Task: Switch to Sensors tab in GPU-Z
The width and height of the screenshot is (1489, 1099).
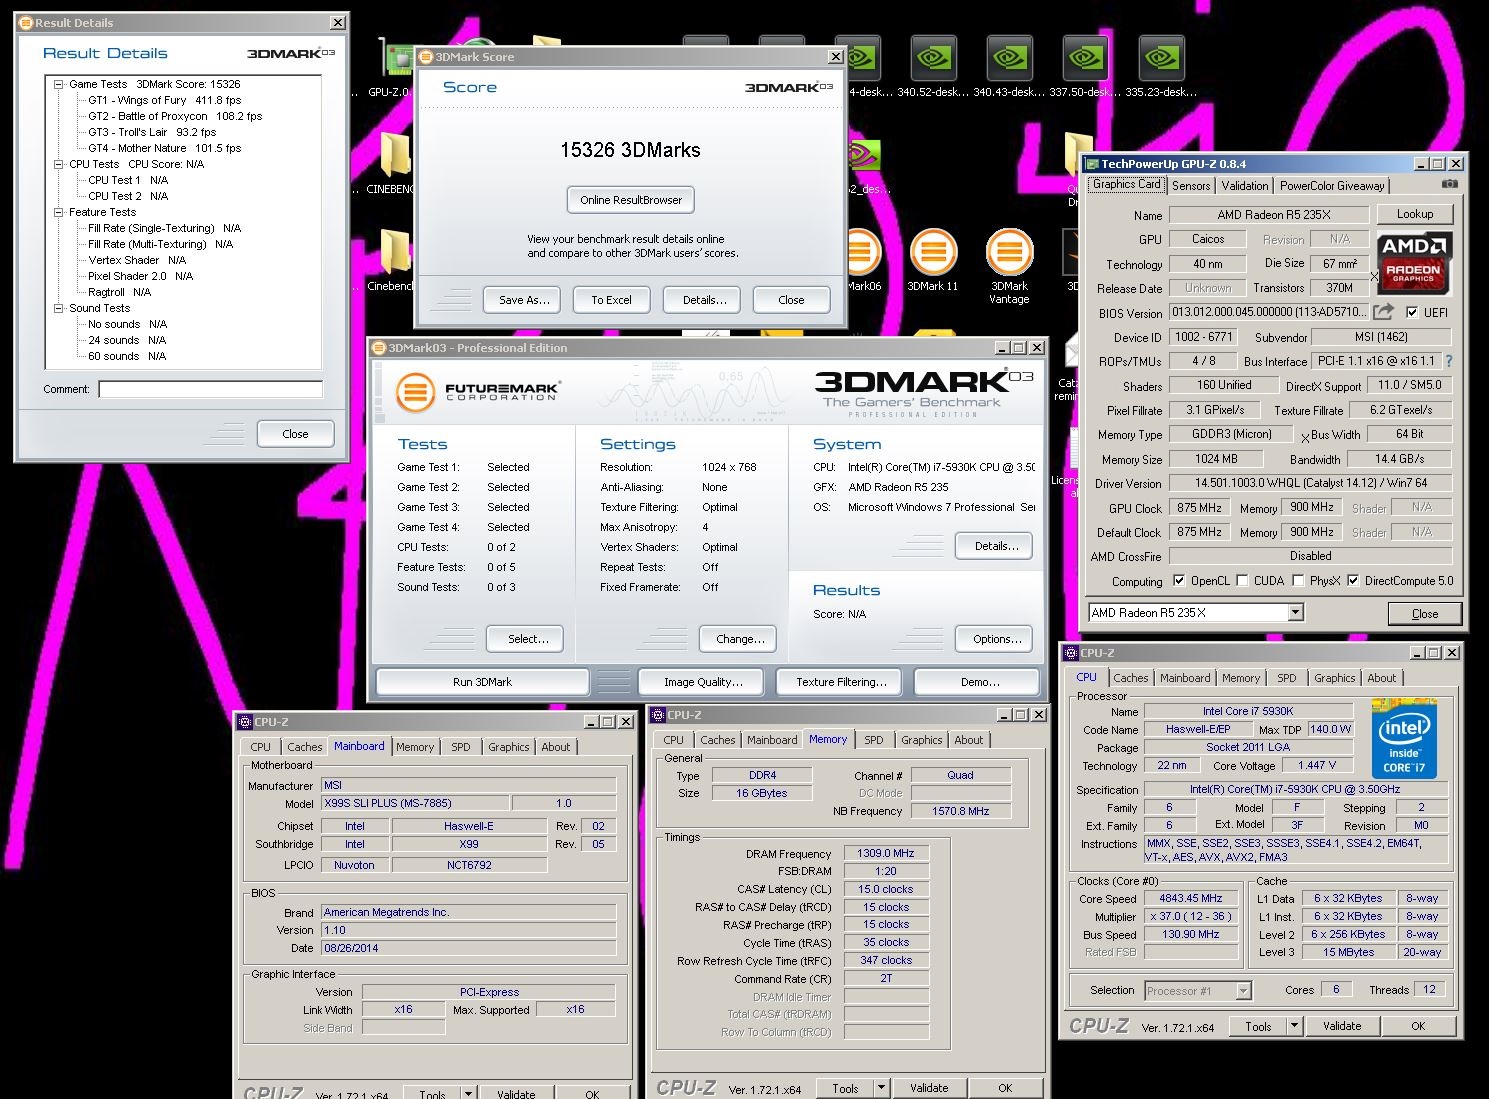Action: (1191, 185)
